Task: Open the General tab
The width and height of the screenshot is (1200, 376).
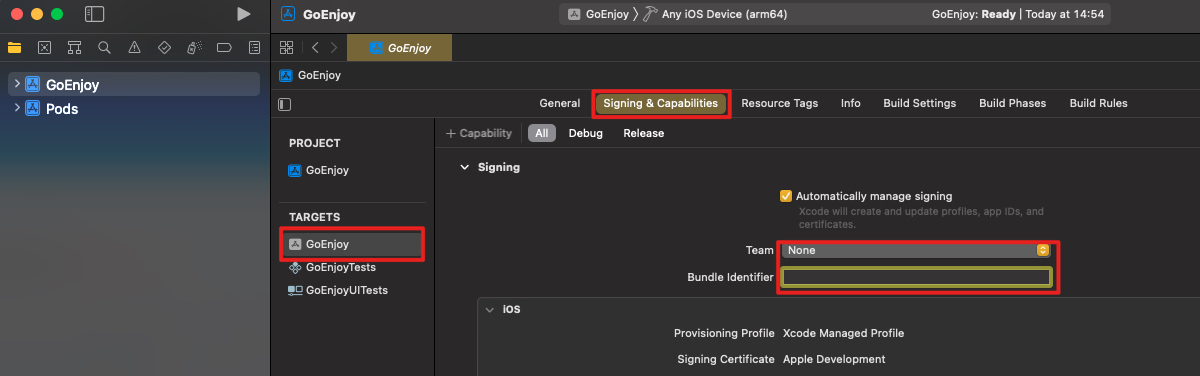Action: (x=559, y=103)
